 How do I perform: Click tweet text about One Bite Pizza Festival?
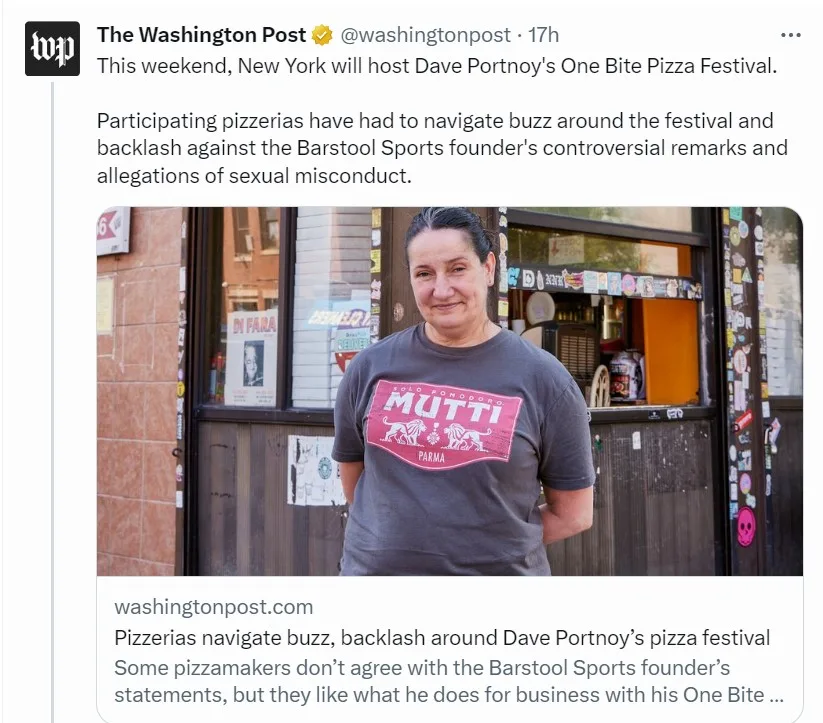(437, 66)
